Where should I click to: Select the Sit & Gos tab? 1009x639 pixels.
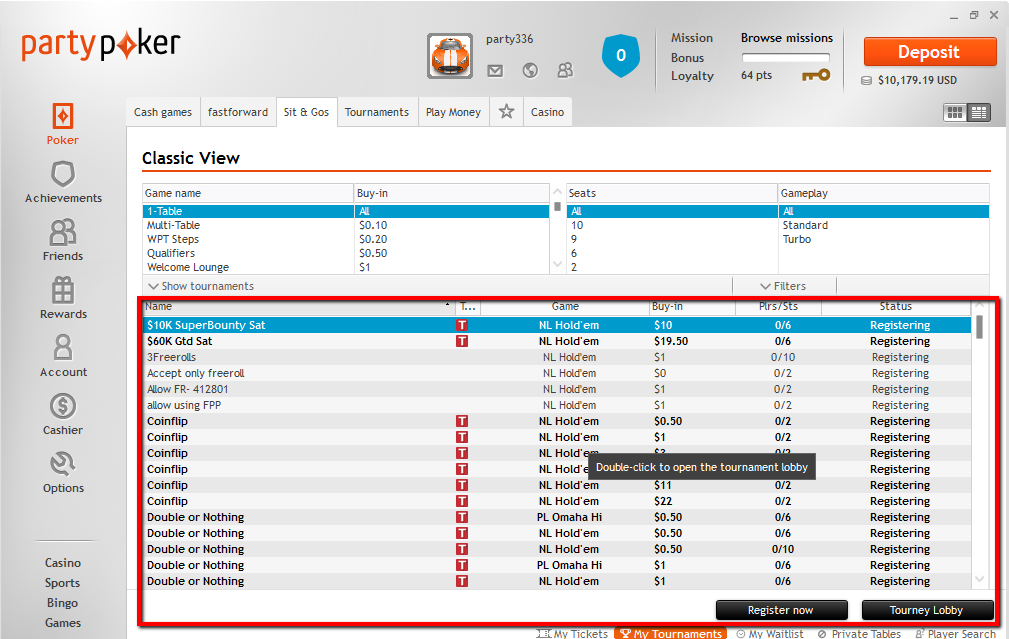(x=306, y=112)
